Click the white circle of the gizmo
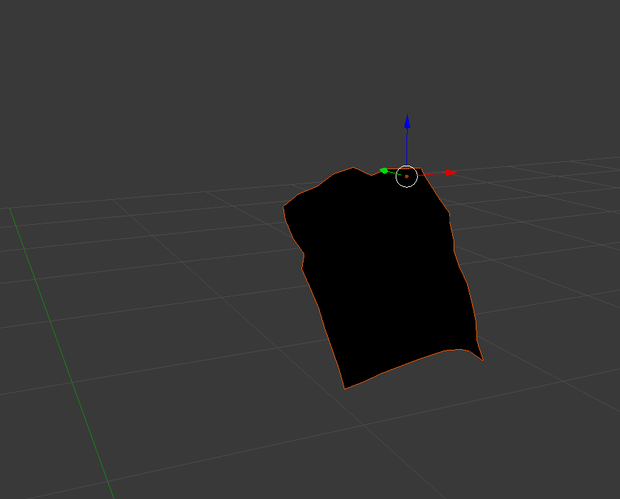This screenshot has height=499, width=620. [x=406, y=176]
